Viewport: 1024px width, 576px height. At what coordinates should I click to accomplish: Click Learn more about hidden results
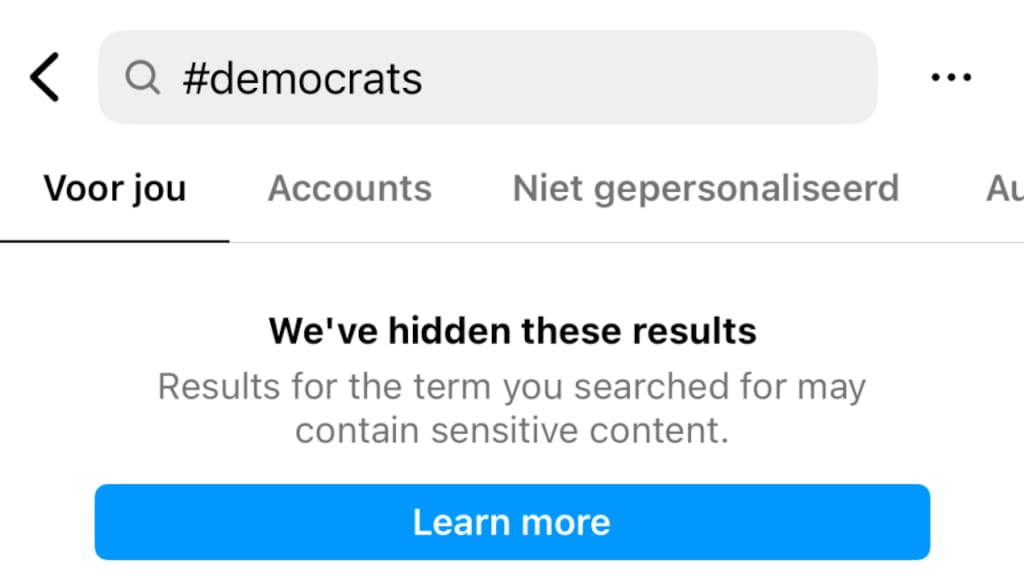click(512, 521)
